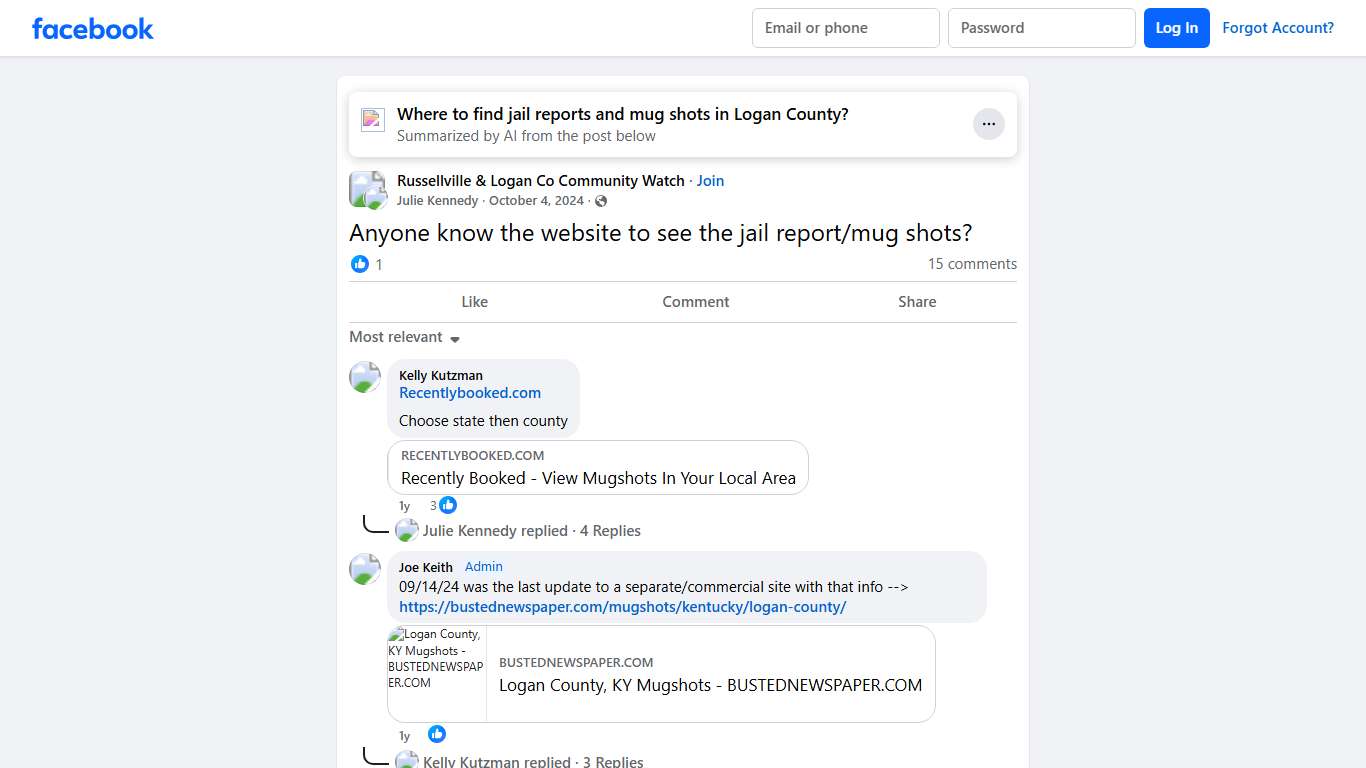Open the post options ellipsis icon
This screenshot has height=768, width=1366.
(x=989, y=123)
